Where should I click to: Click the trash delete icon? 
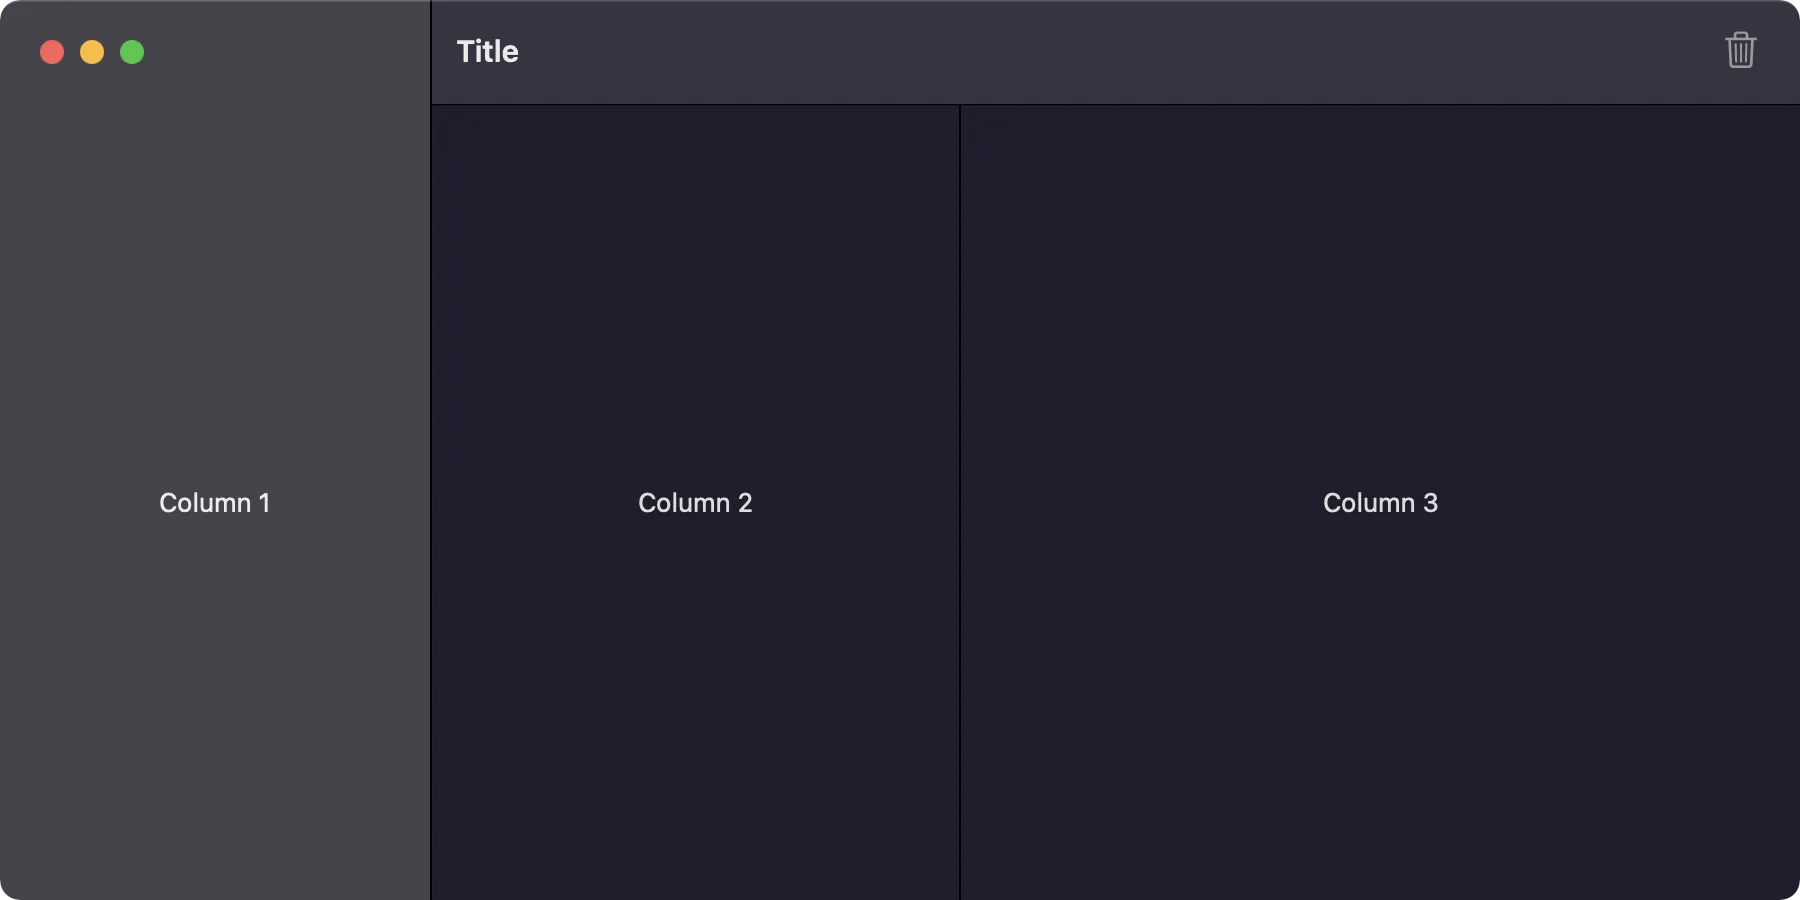[x=1740, y=51]
